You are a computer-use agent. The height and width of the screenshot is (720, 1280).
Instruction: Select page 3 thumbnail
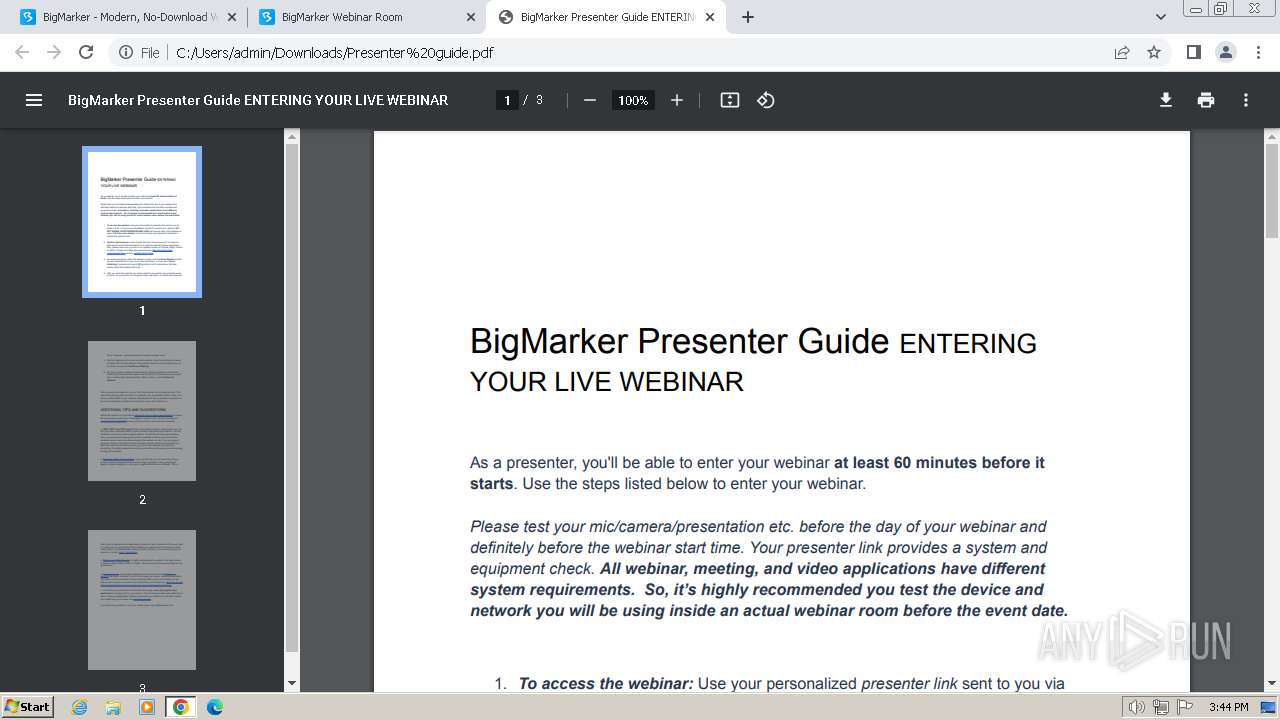point(142,600)
